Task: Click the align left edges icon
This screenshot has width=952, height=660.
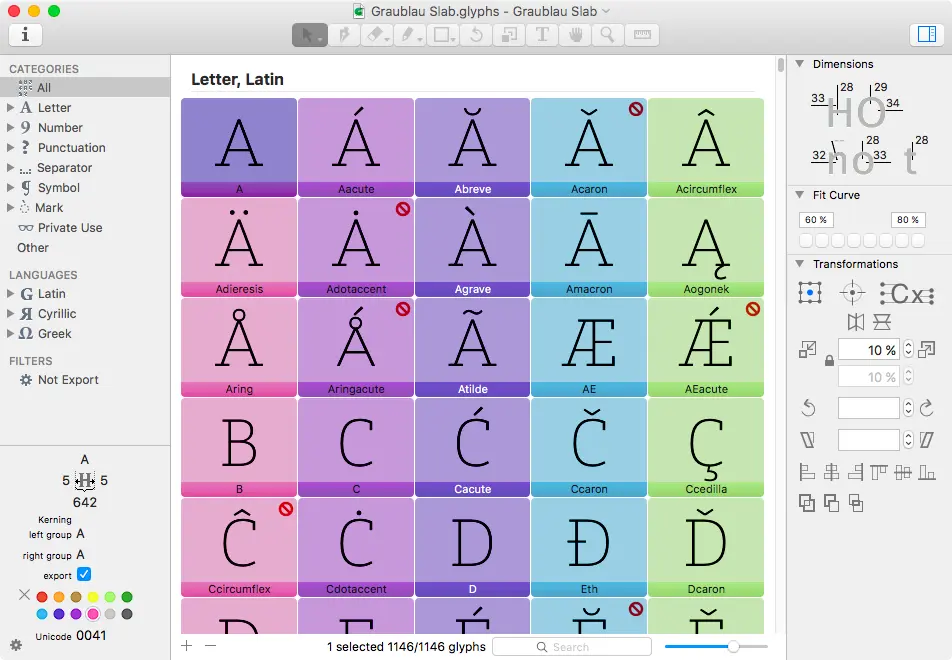Action: coord(807,472)
